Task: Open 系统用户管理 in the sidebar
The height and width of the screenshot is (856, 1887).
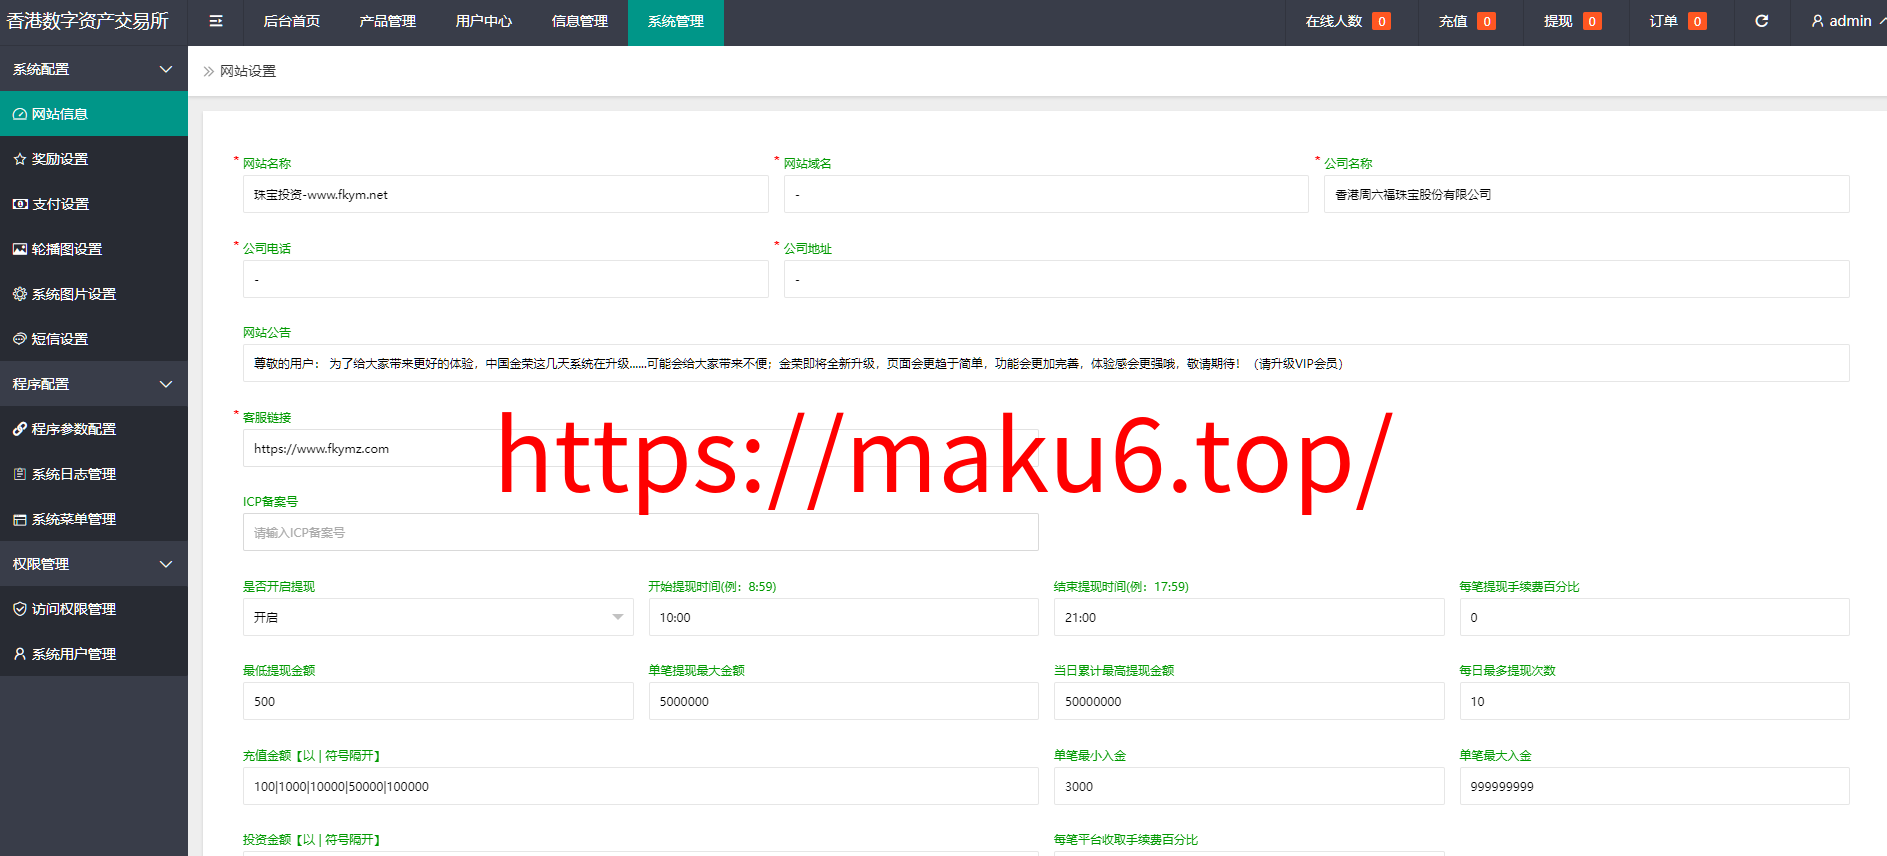Action: [x=94, y=654]
